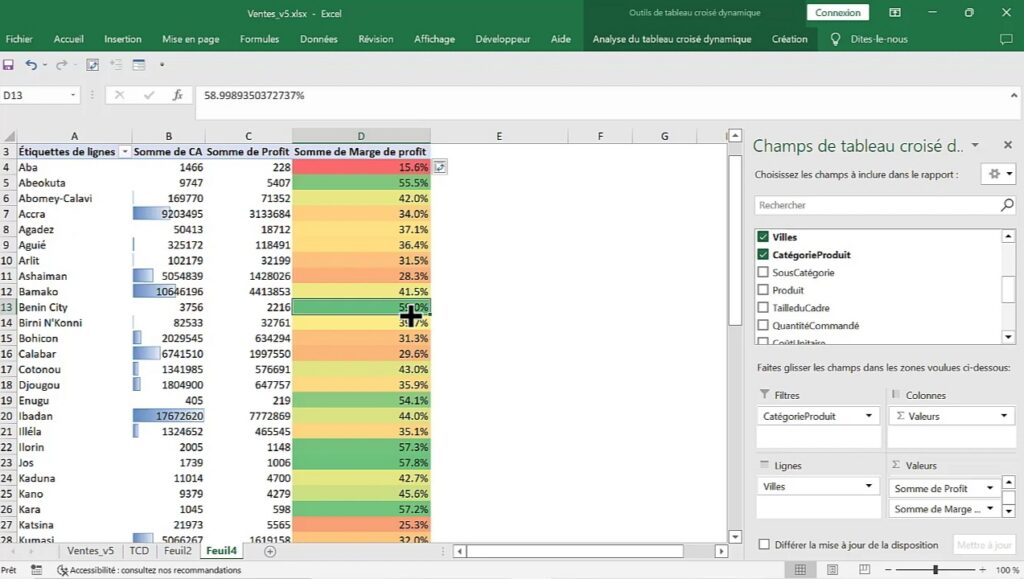Image resolution: width=1024 pixels, height=579 pixels.
Task: Click the Insert Function fx icon
Action: [178, 95]
